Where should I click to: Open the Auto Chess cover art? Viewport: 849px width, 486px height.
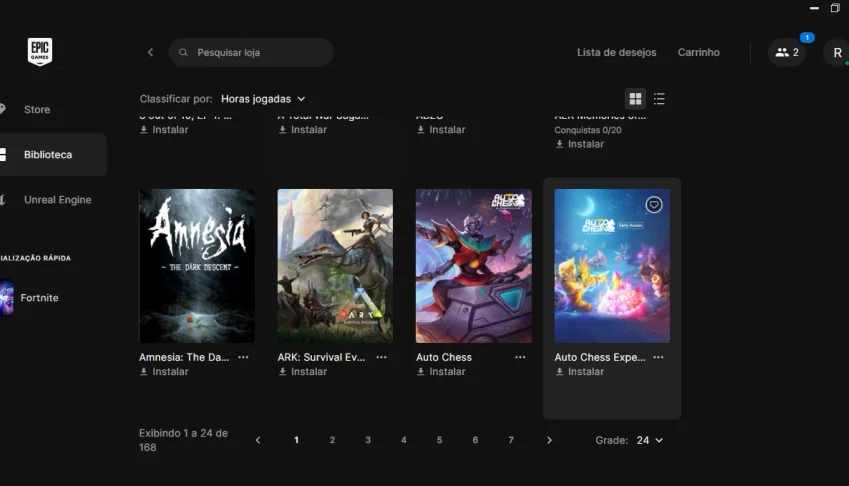click(x=474, y=266)
